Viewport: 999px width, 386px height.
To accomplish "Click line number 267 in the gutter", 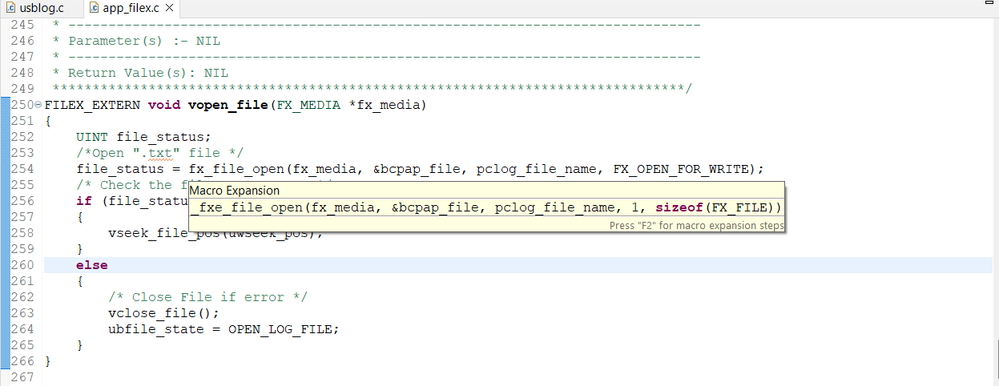I will (23, 377).
